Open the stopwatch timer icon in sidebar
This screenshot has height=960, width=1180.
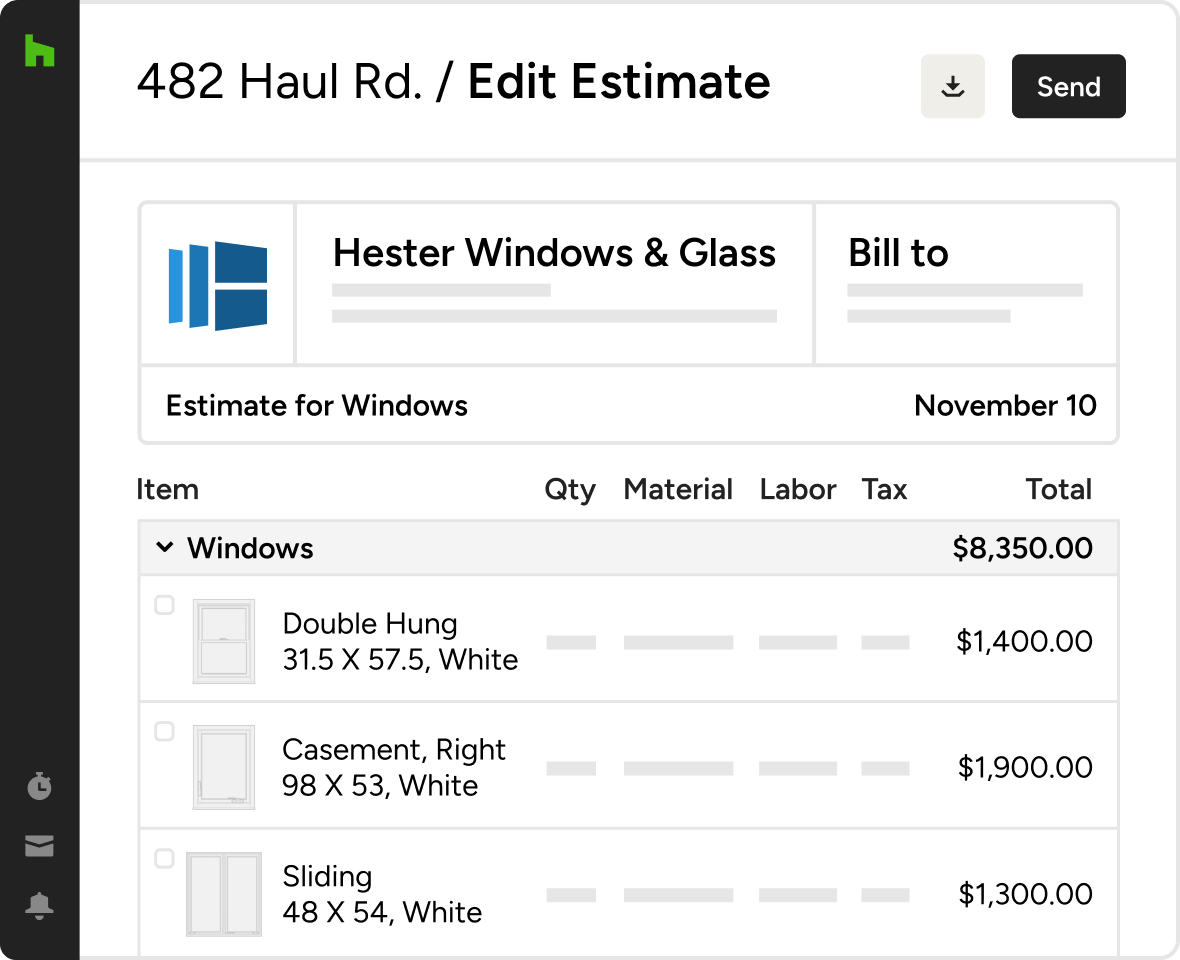coord(39,786)
